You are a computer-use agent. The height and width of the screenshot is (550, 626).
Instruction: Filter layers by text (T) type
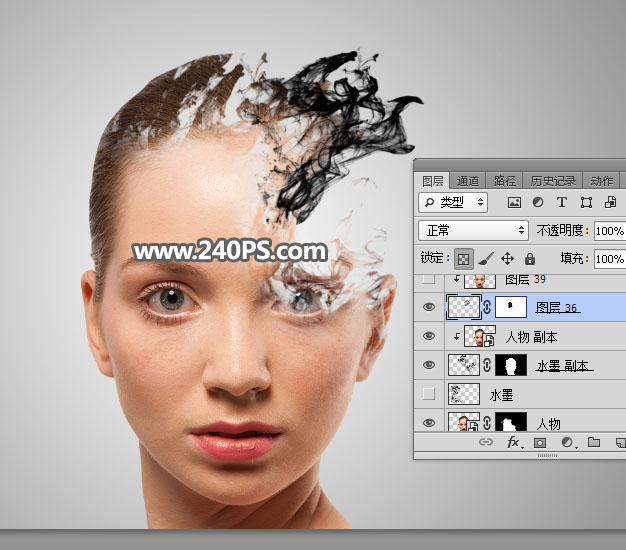[x=562, y=202]
